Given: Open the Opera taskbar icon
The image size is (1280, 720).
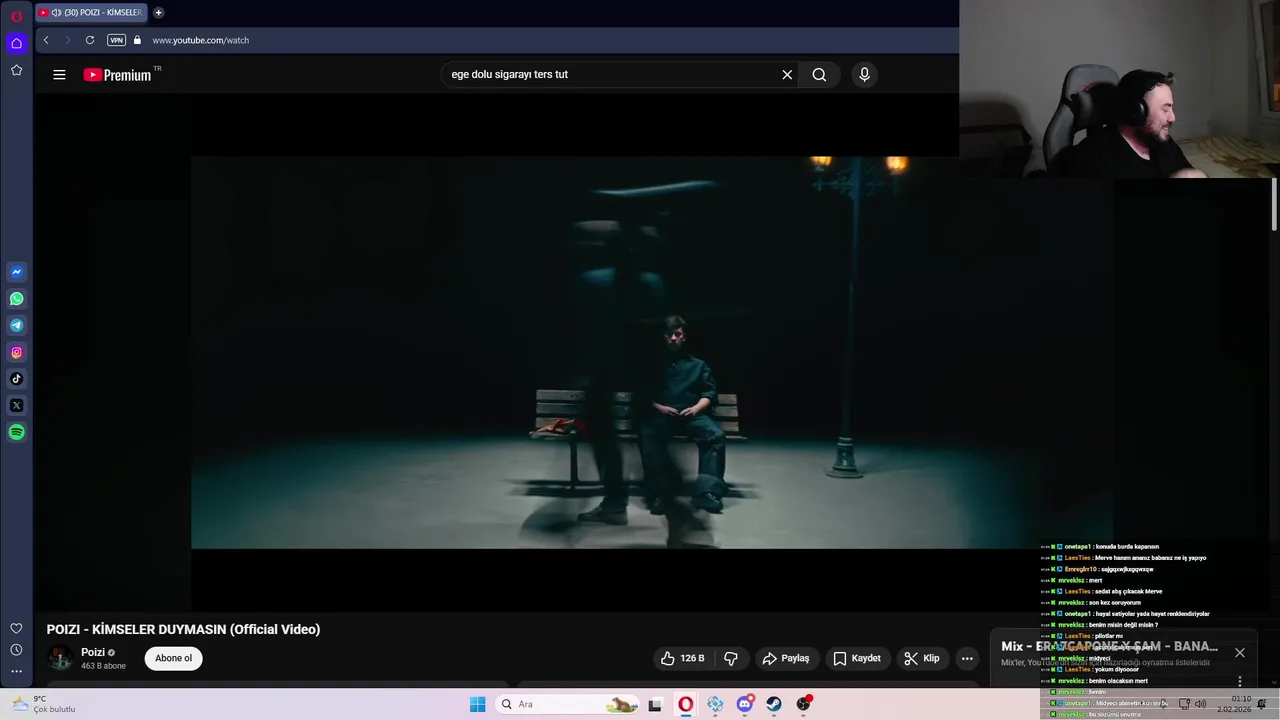Looking at the screenshot, I should (685, 704).
